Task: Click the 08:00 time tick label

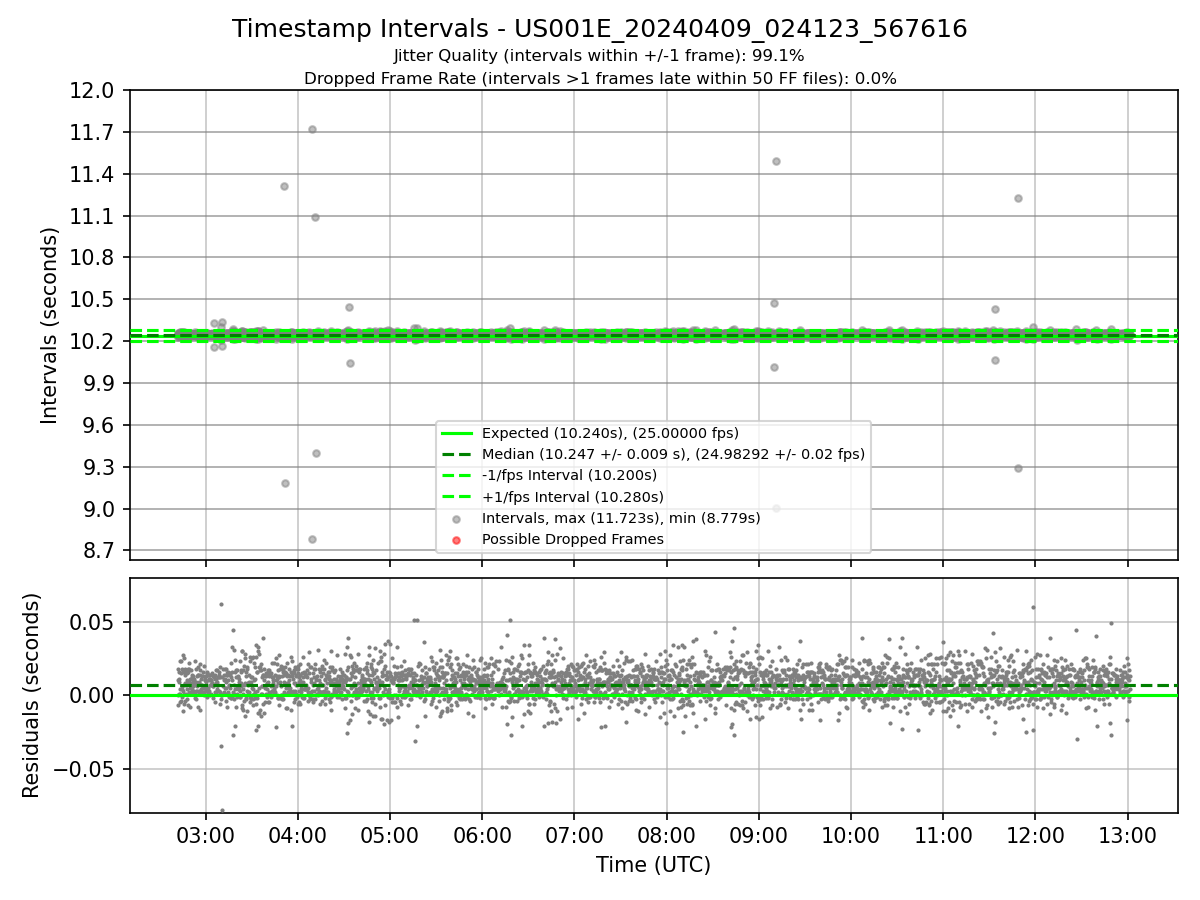Action: coord(667,835)
